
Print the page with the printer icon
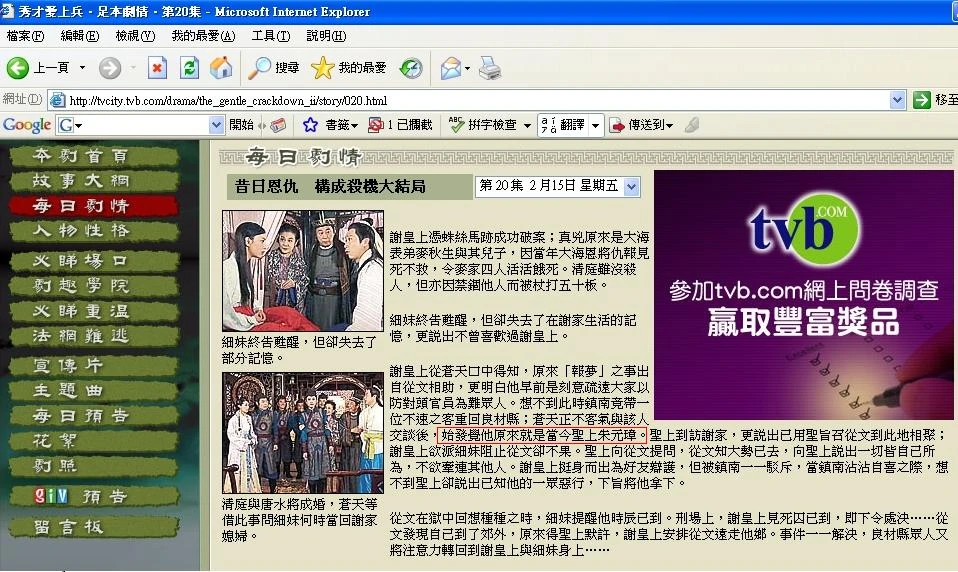coord(490,68)
